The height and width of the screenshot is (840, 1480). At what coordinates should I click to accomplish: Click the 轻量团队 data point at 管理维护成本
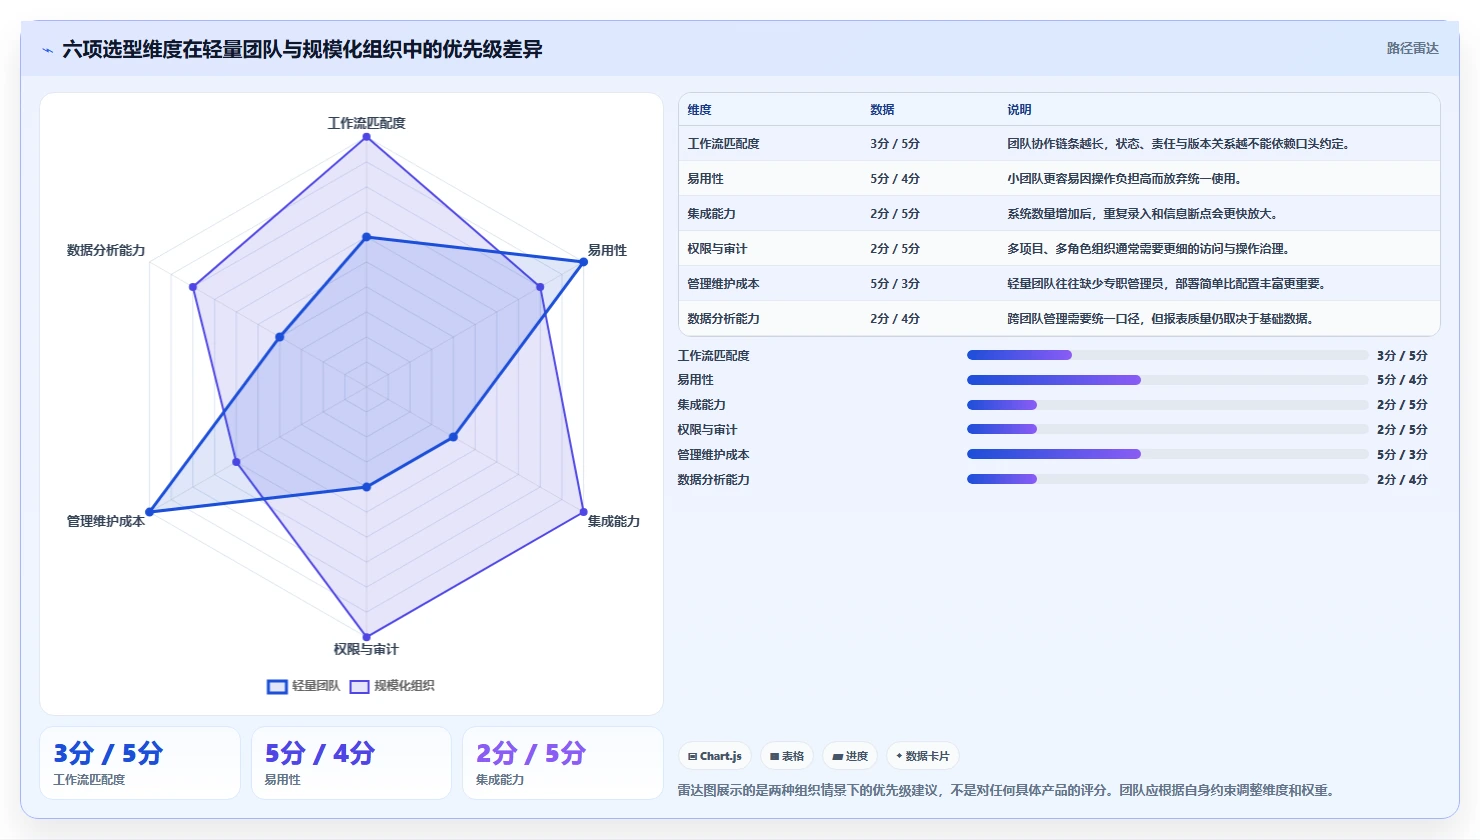150,512
